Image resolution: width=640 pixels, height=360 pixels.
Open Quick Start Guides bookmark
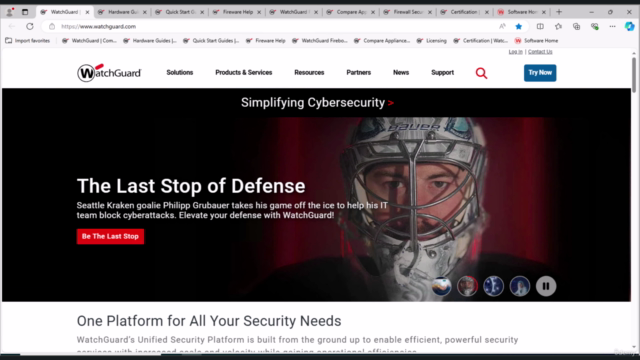(211, 41)
